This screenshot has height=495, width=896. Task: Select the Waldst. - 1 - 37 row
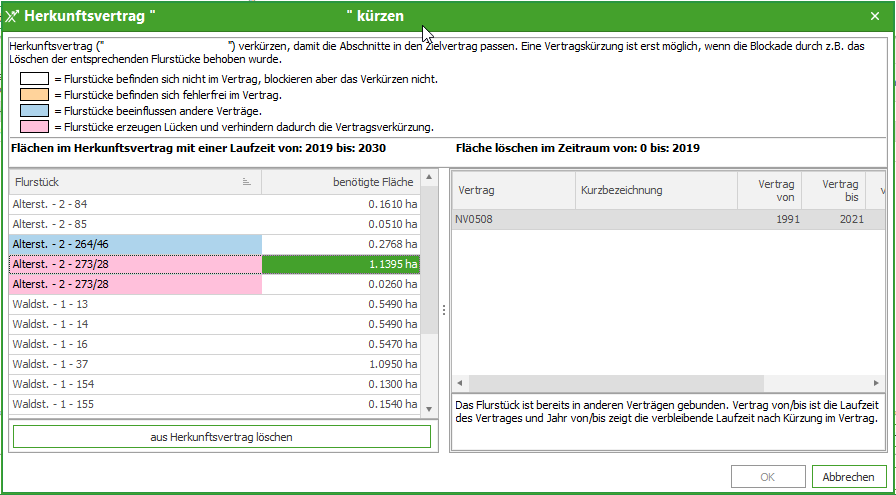pos(135,364)
